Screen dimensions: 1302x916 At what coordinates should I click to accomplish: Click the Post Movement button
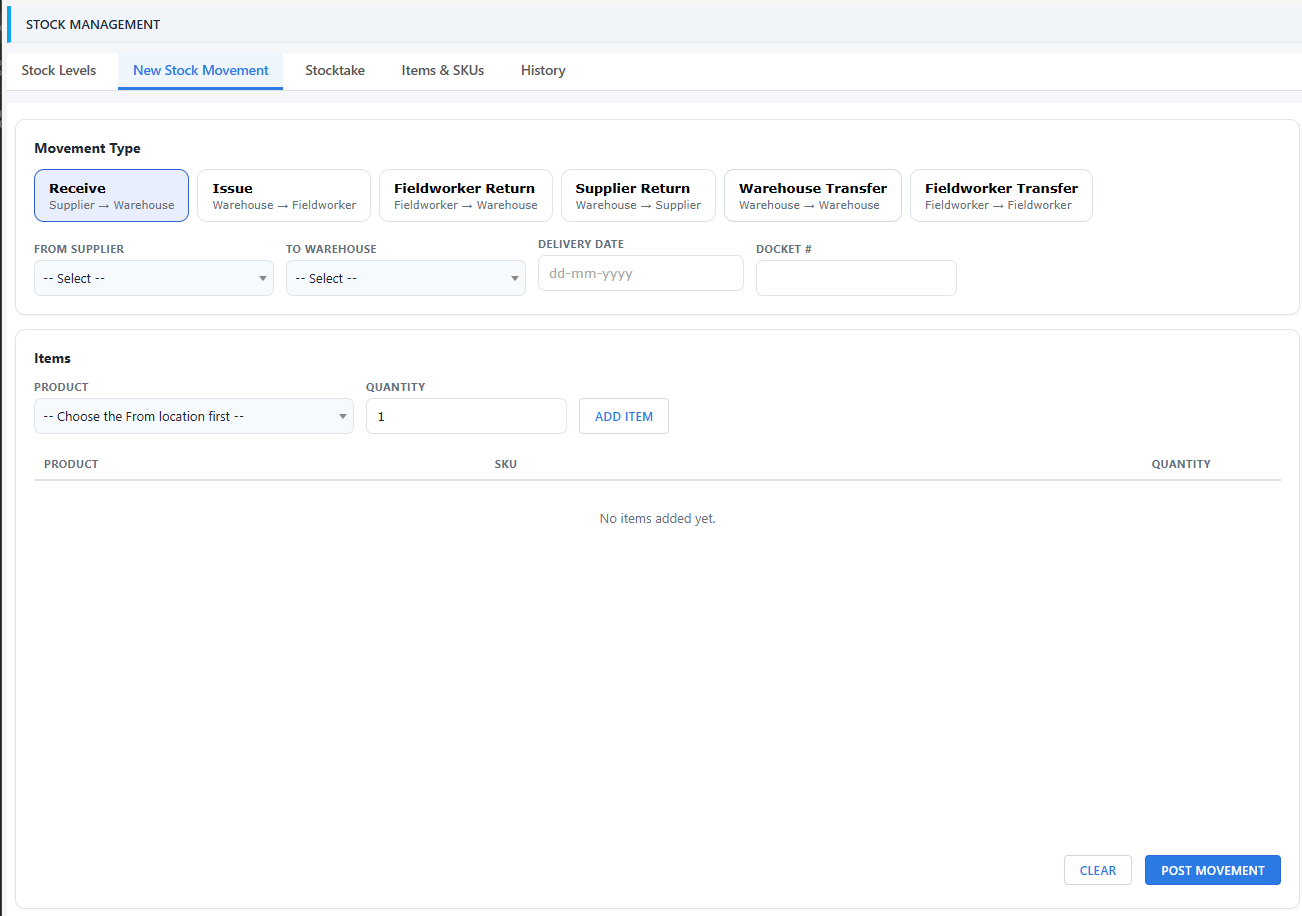click(1213, 870)
